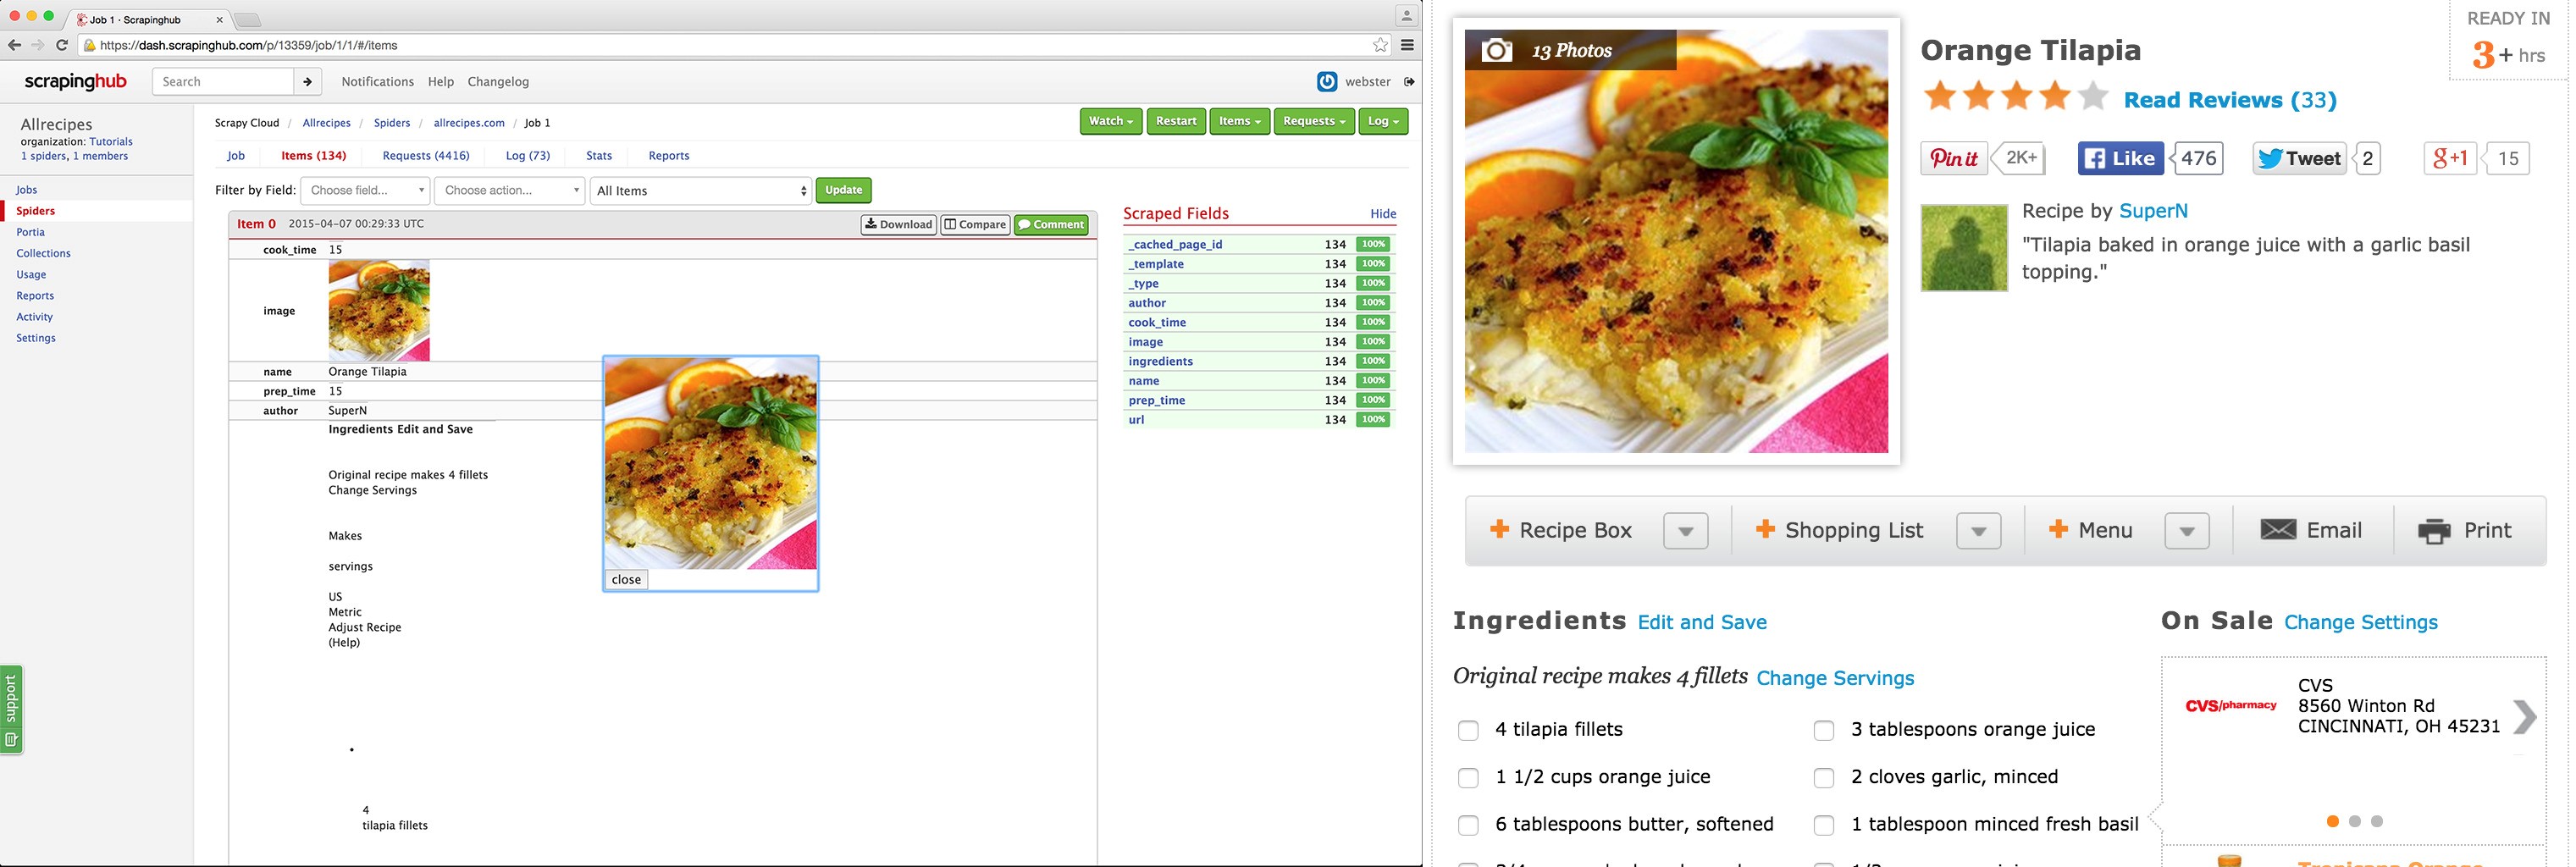Viewport: 2576px width, 867px height.
Task: Open the Stats tab
Action: (x=599, y=156)
